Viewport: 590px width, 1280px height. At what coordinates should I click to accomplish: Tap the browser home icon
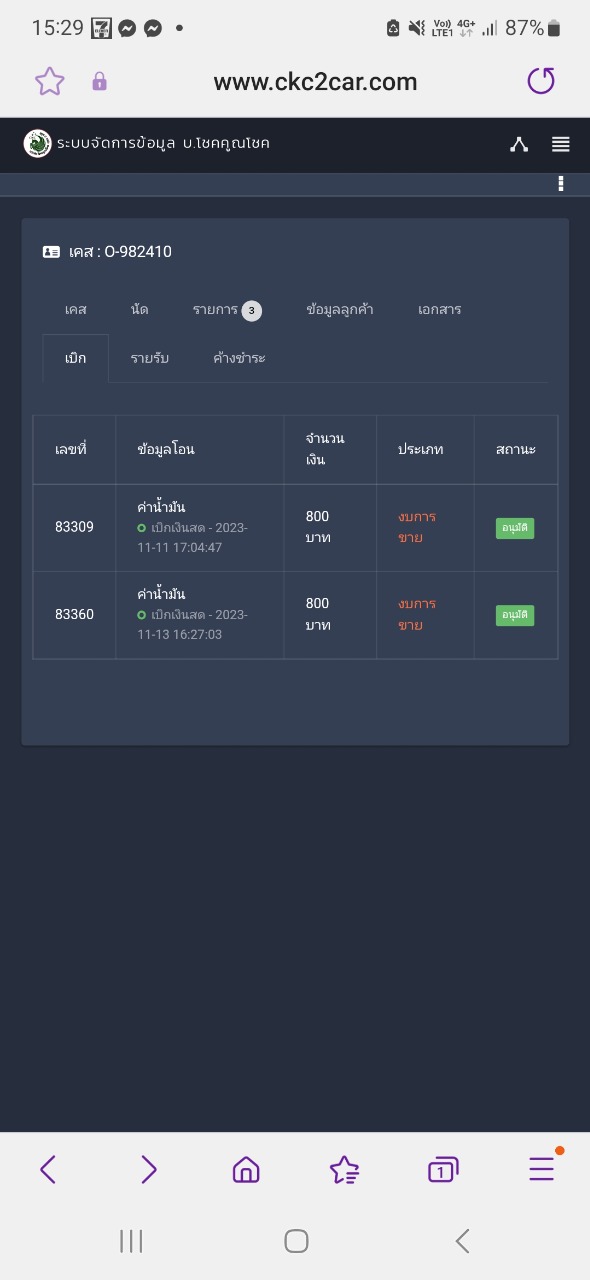(246, 1169)
